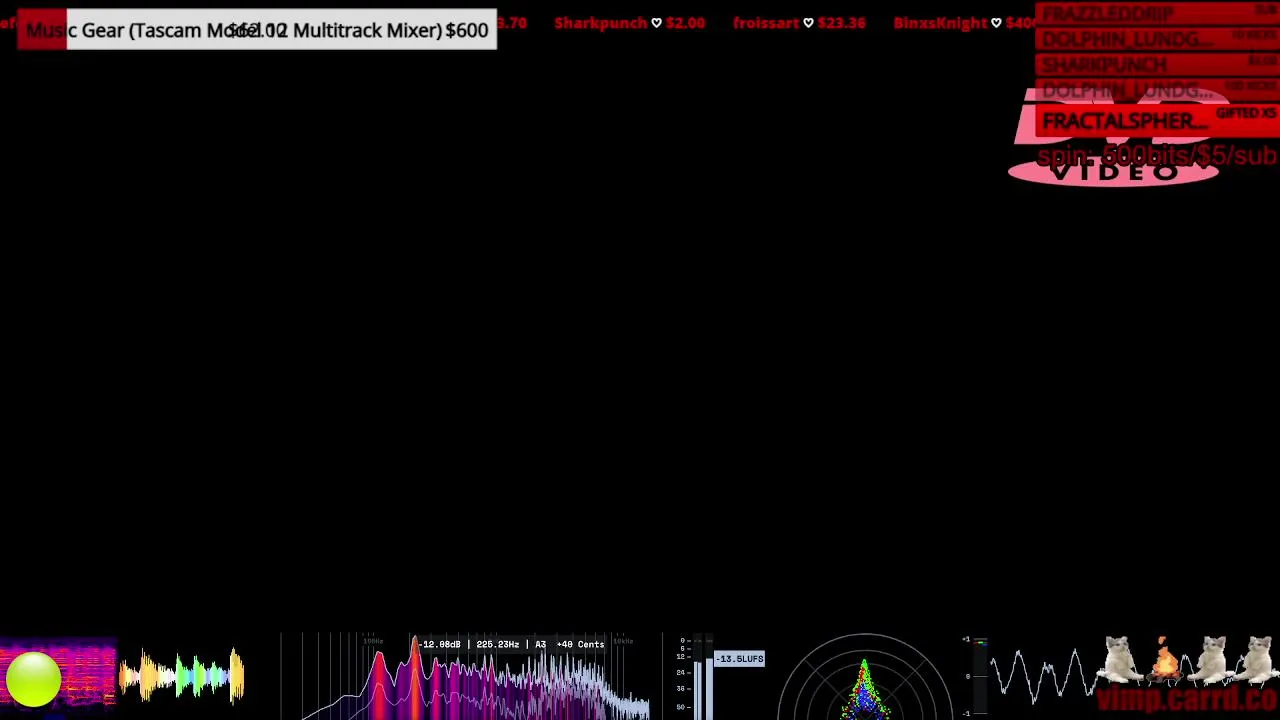
Task: Click the heart next to Sharkpunch in ticker
Action: click(656, 23)
